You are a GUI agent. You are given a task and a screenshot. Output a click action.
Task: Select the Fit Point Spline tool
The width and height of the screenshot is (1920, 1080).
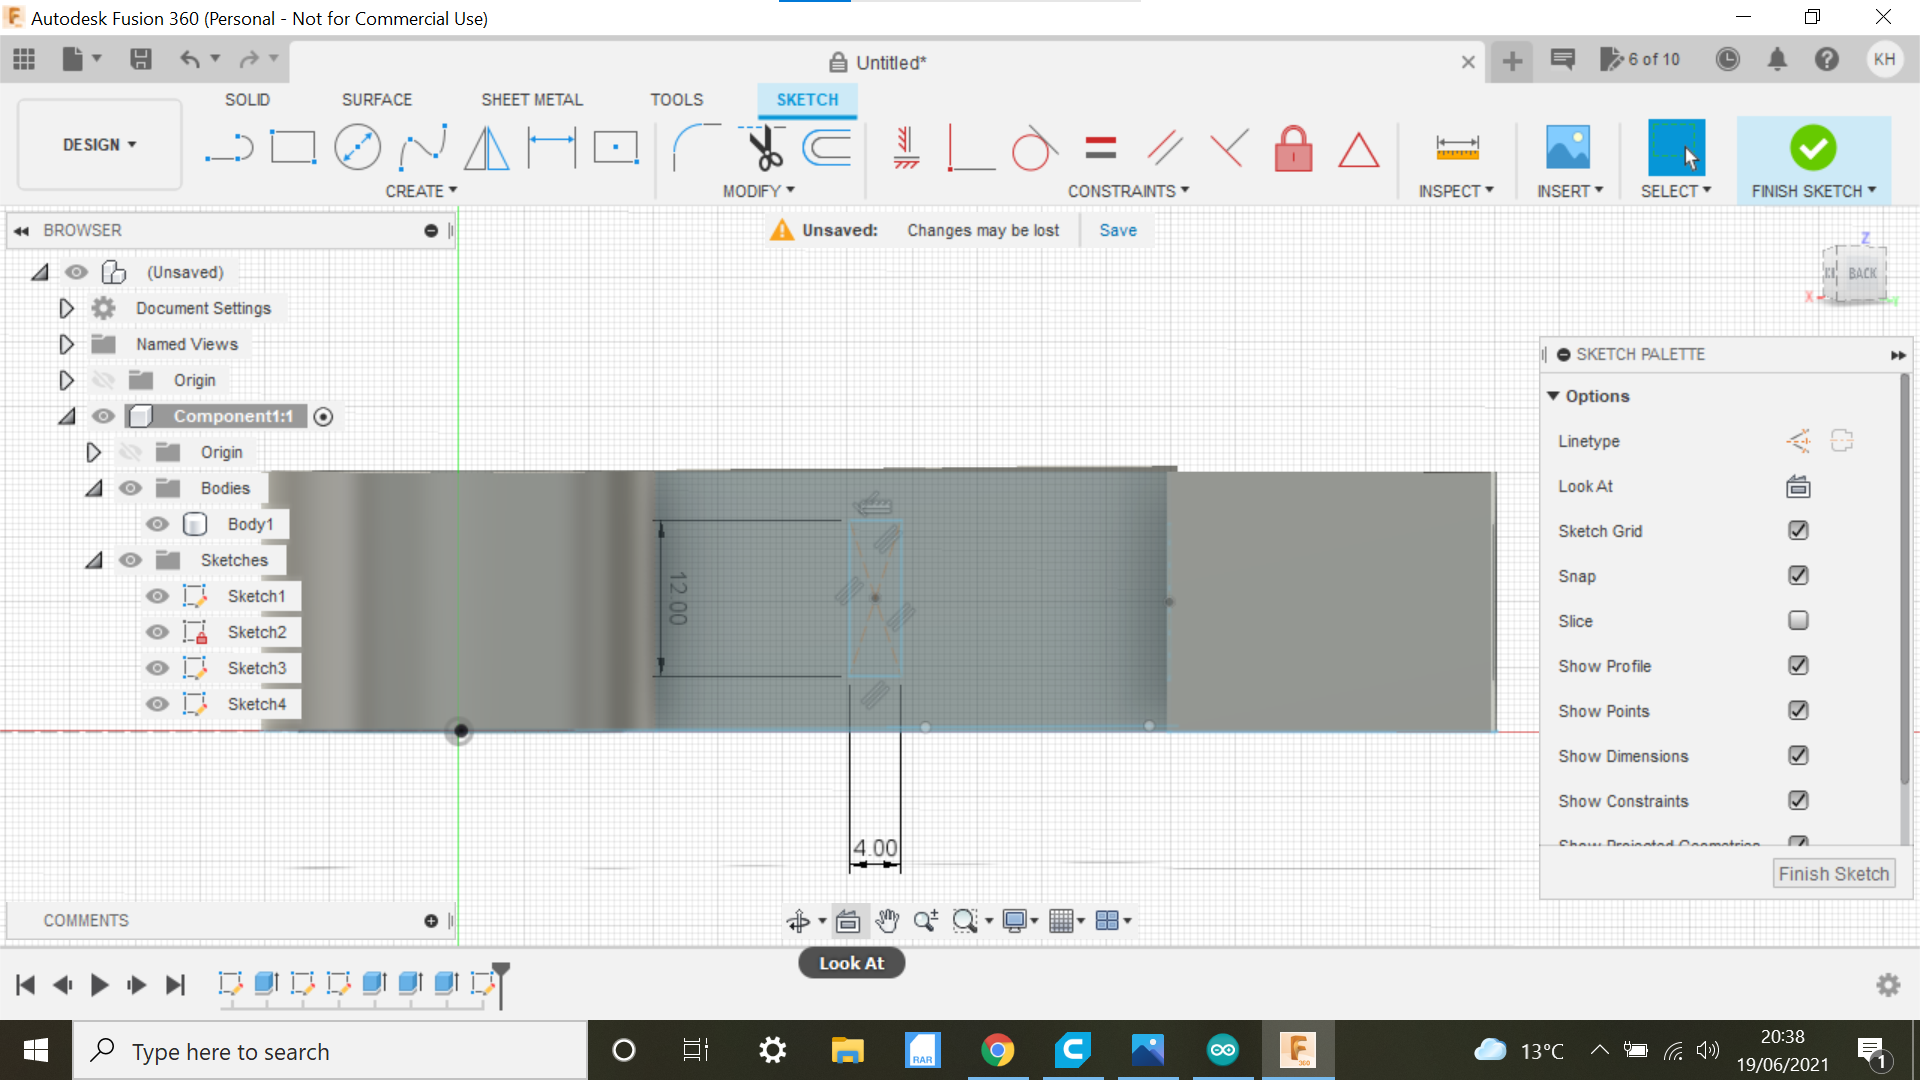(x=422, y=148)
